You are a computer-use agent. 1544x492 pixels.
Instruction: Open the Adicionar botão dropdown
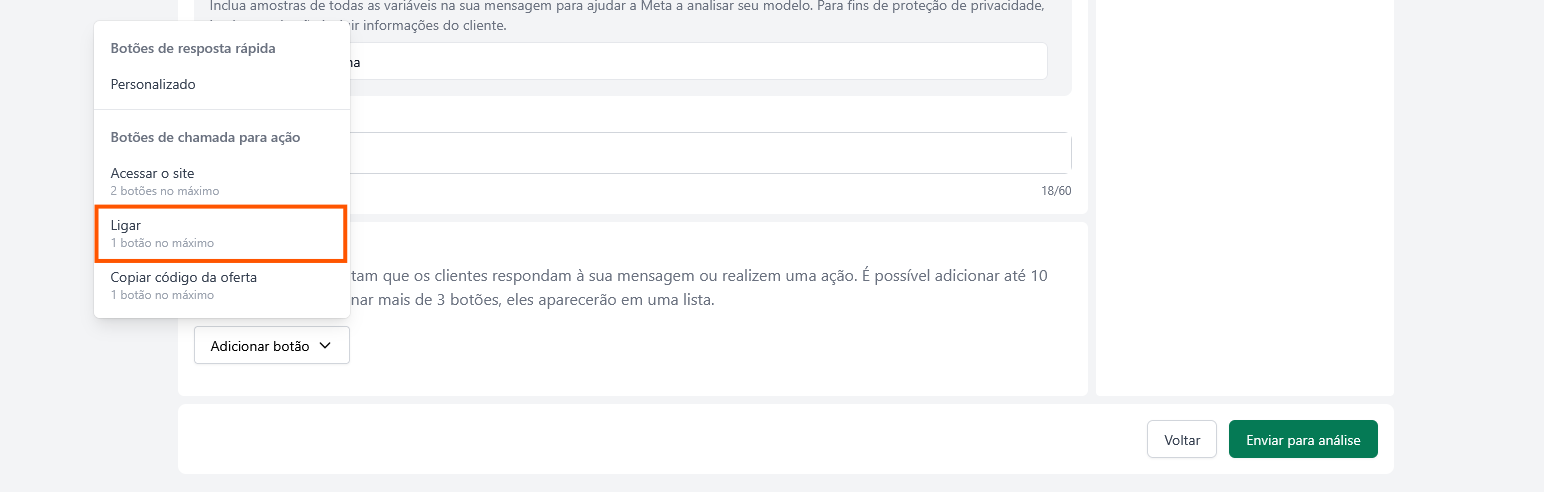click(271, 346)
